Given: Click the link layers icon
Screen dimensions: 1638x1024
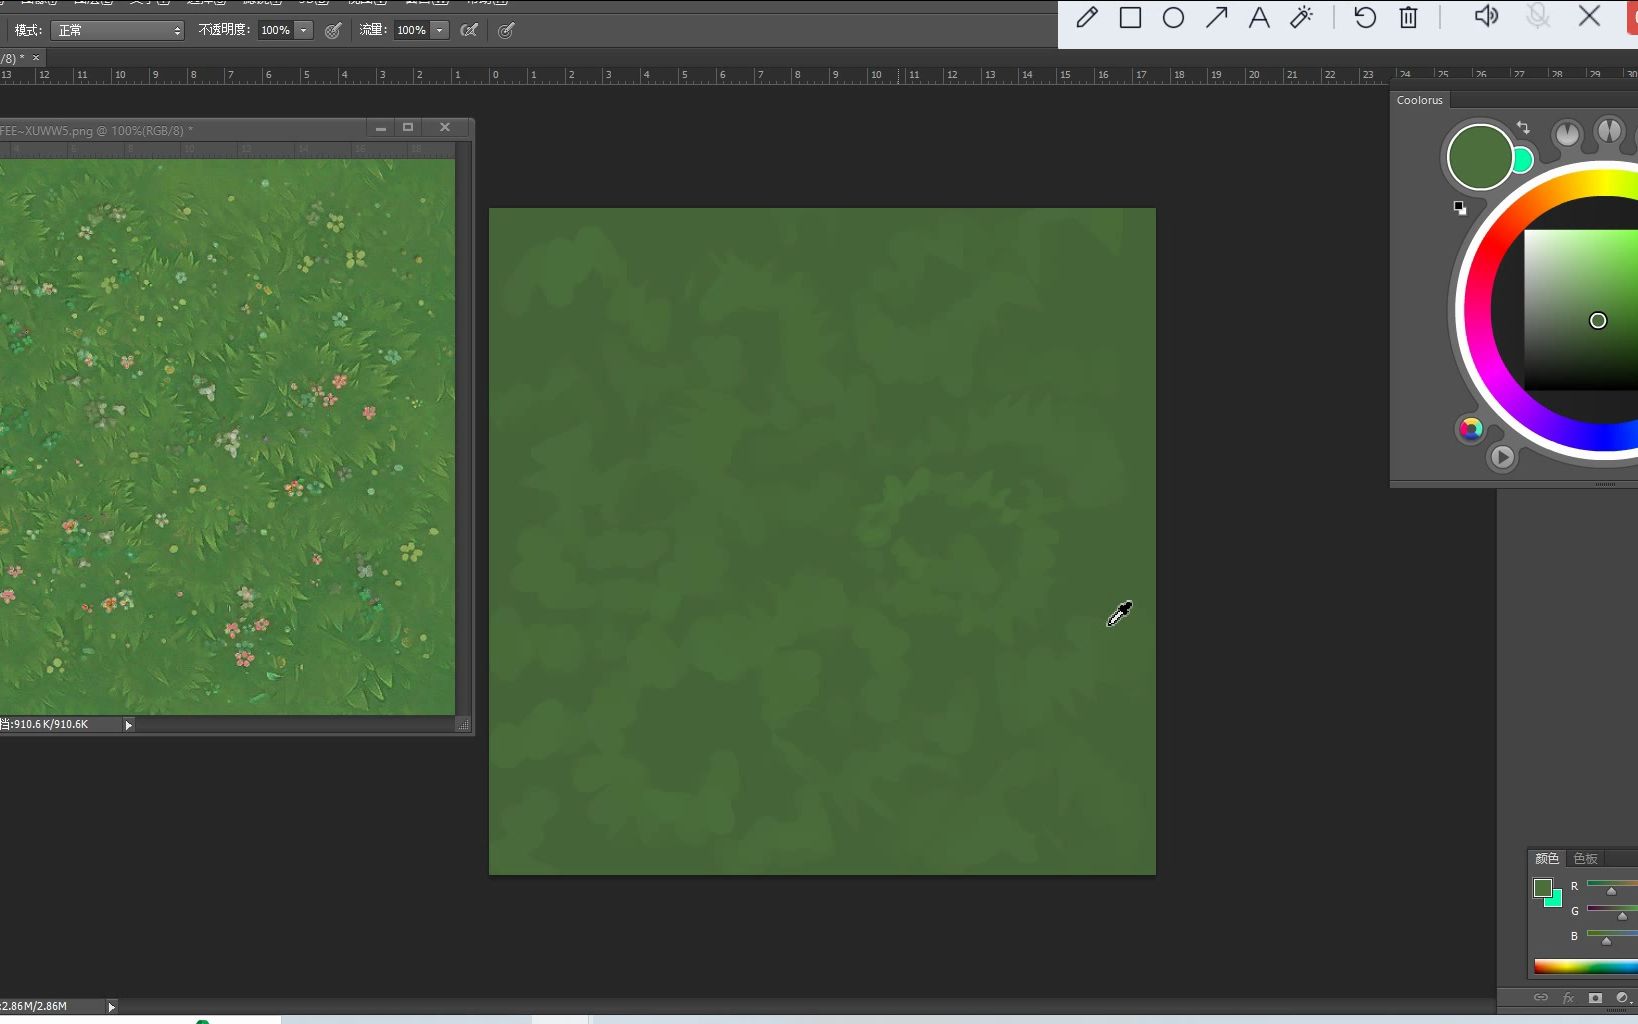Looking at the screenshot, I should pyautogui.click(x=1541, y=998).
